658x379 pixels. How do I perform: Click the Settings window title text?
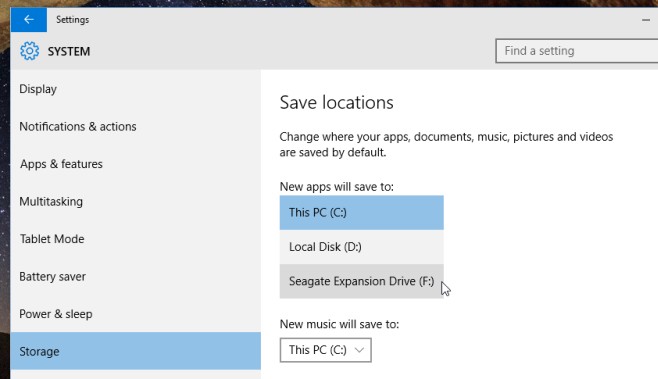[73, 20]
